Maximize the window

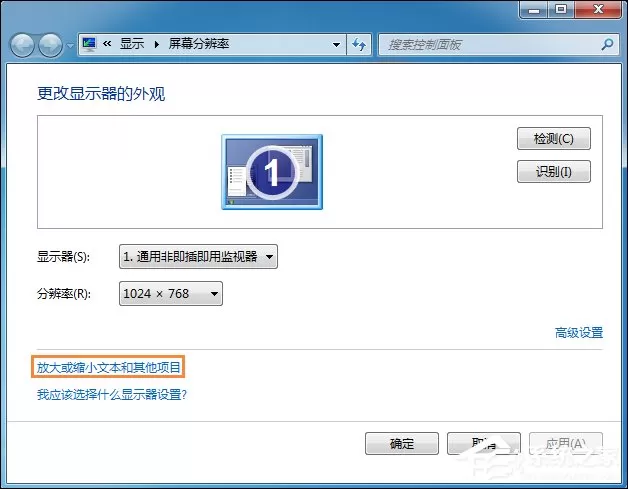tap(561, 9)
